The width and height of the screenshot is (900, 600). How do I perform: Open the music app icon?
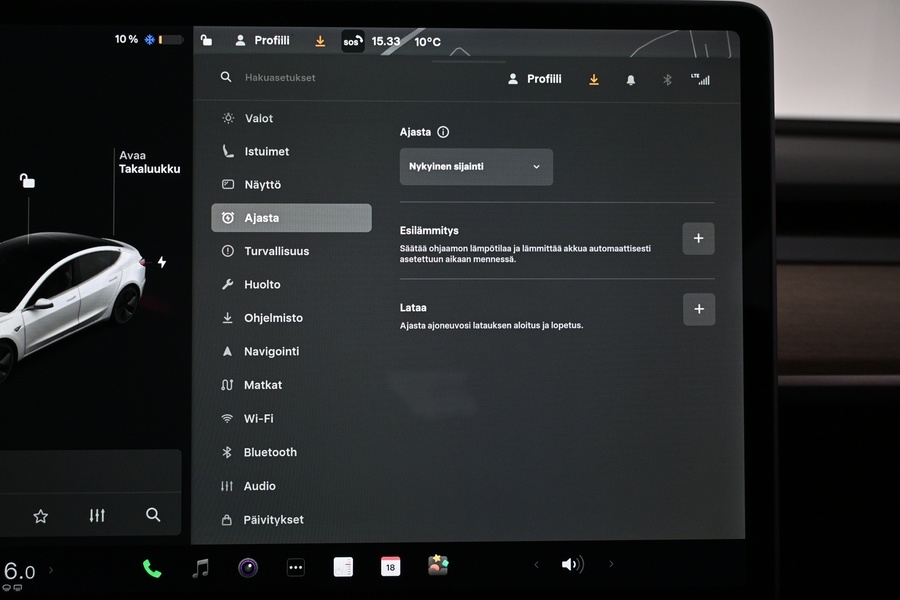[201, 568]
